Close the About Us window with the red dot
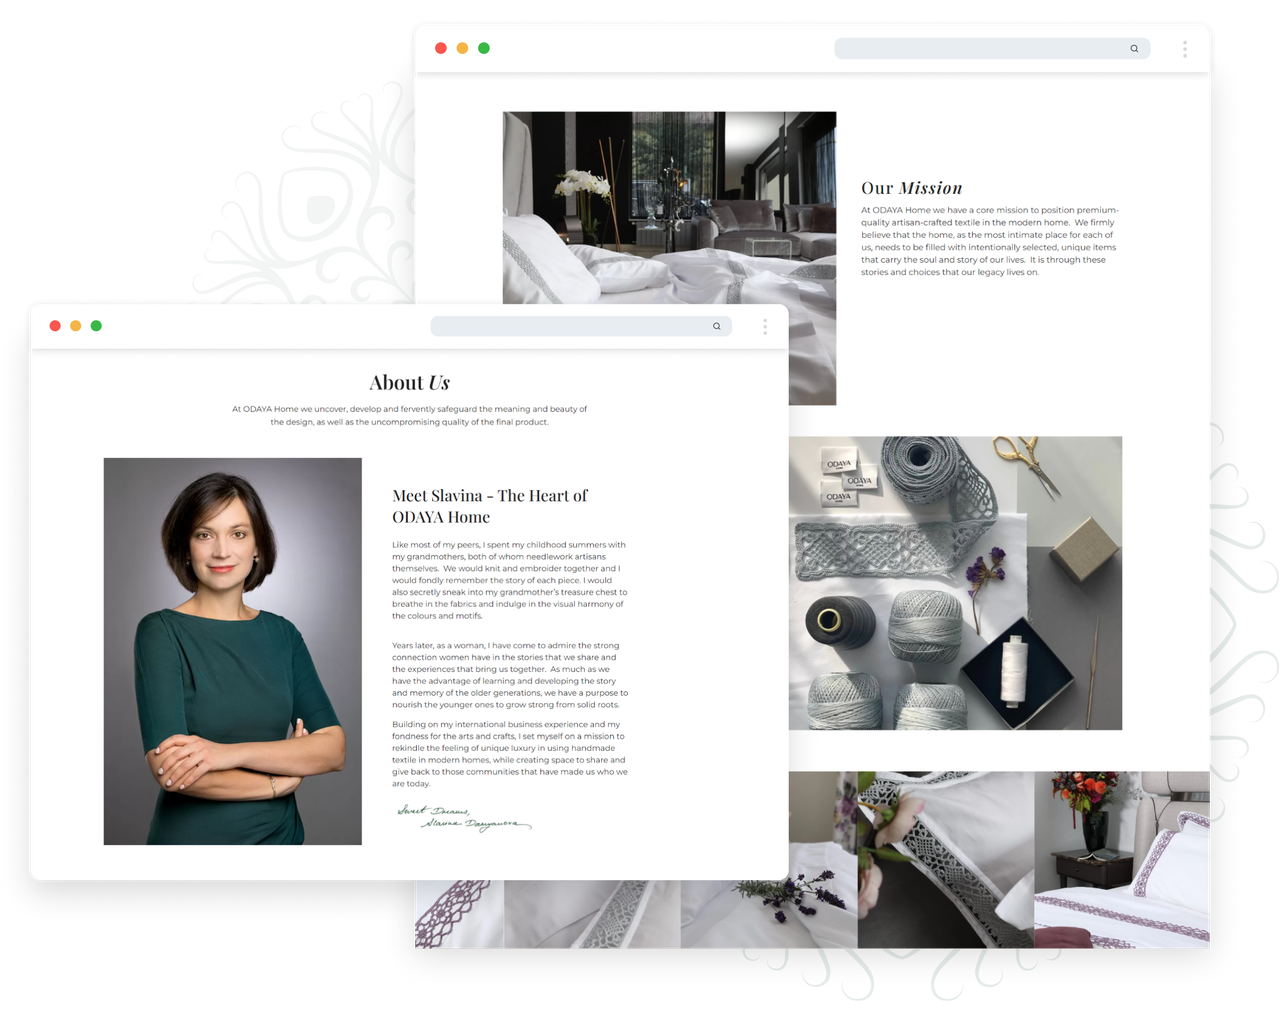 [55, 326]
